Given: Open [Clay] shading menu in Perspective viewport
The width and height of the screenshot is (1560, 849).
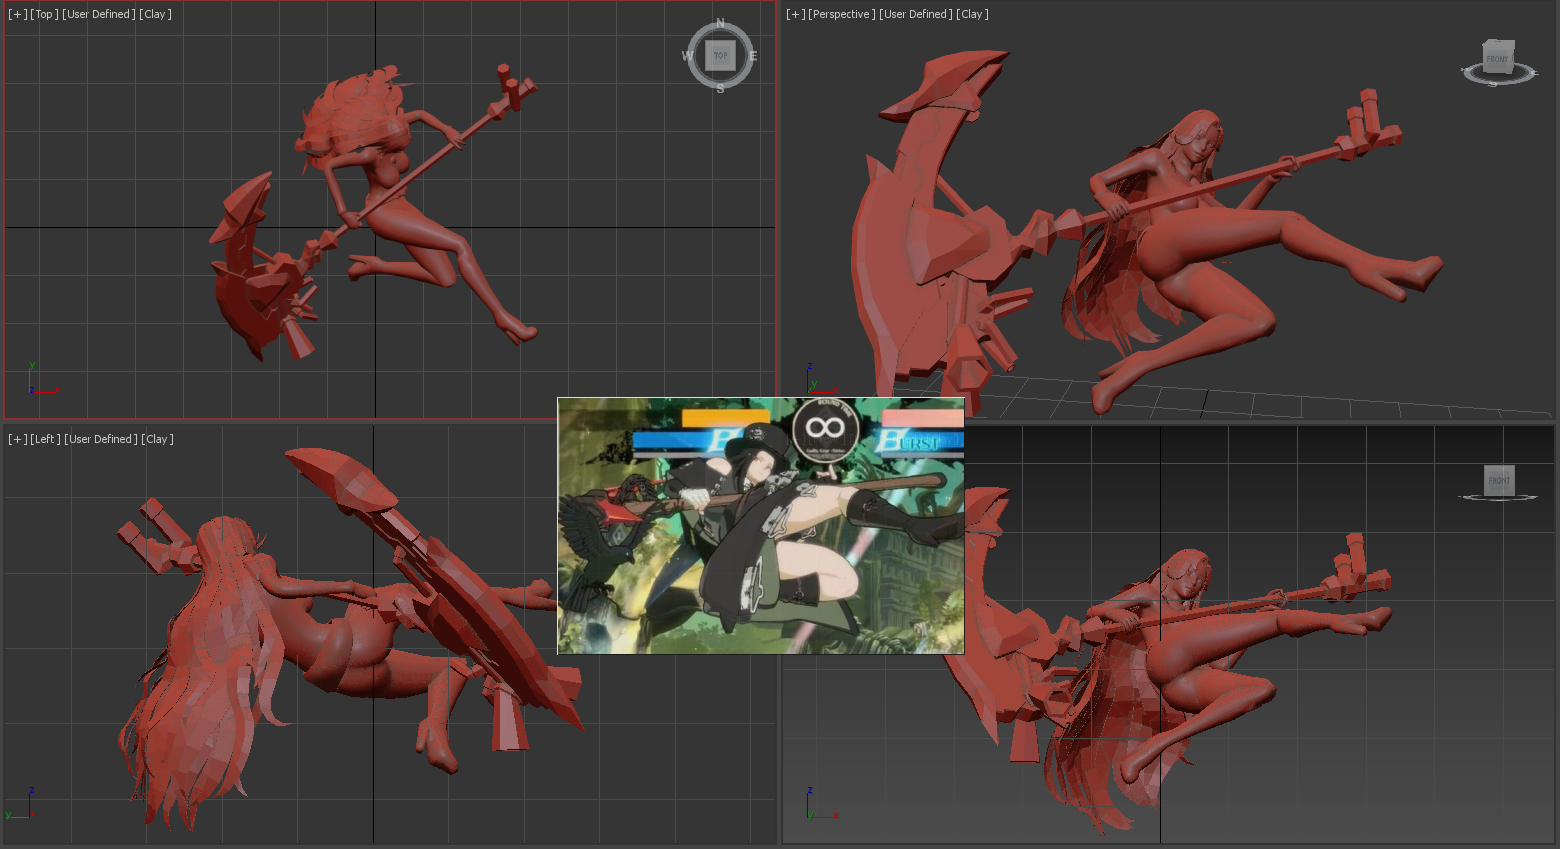Looking at the screenshot, I should tap(972, 14).
